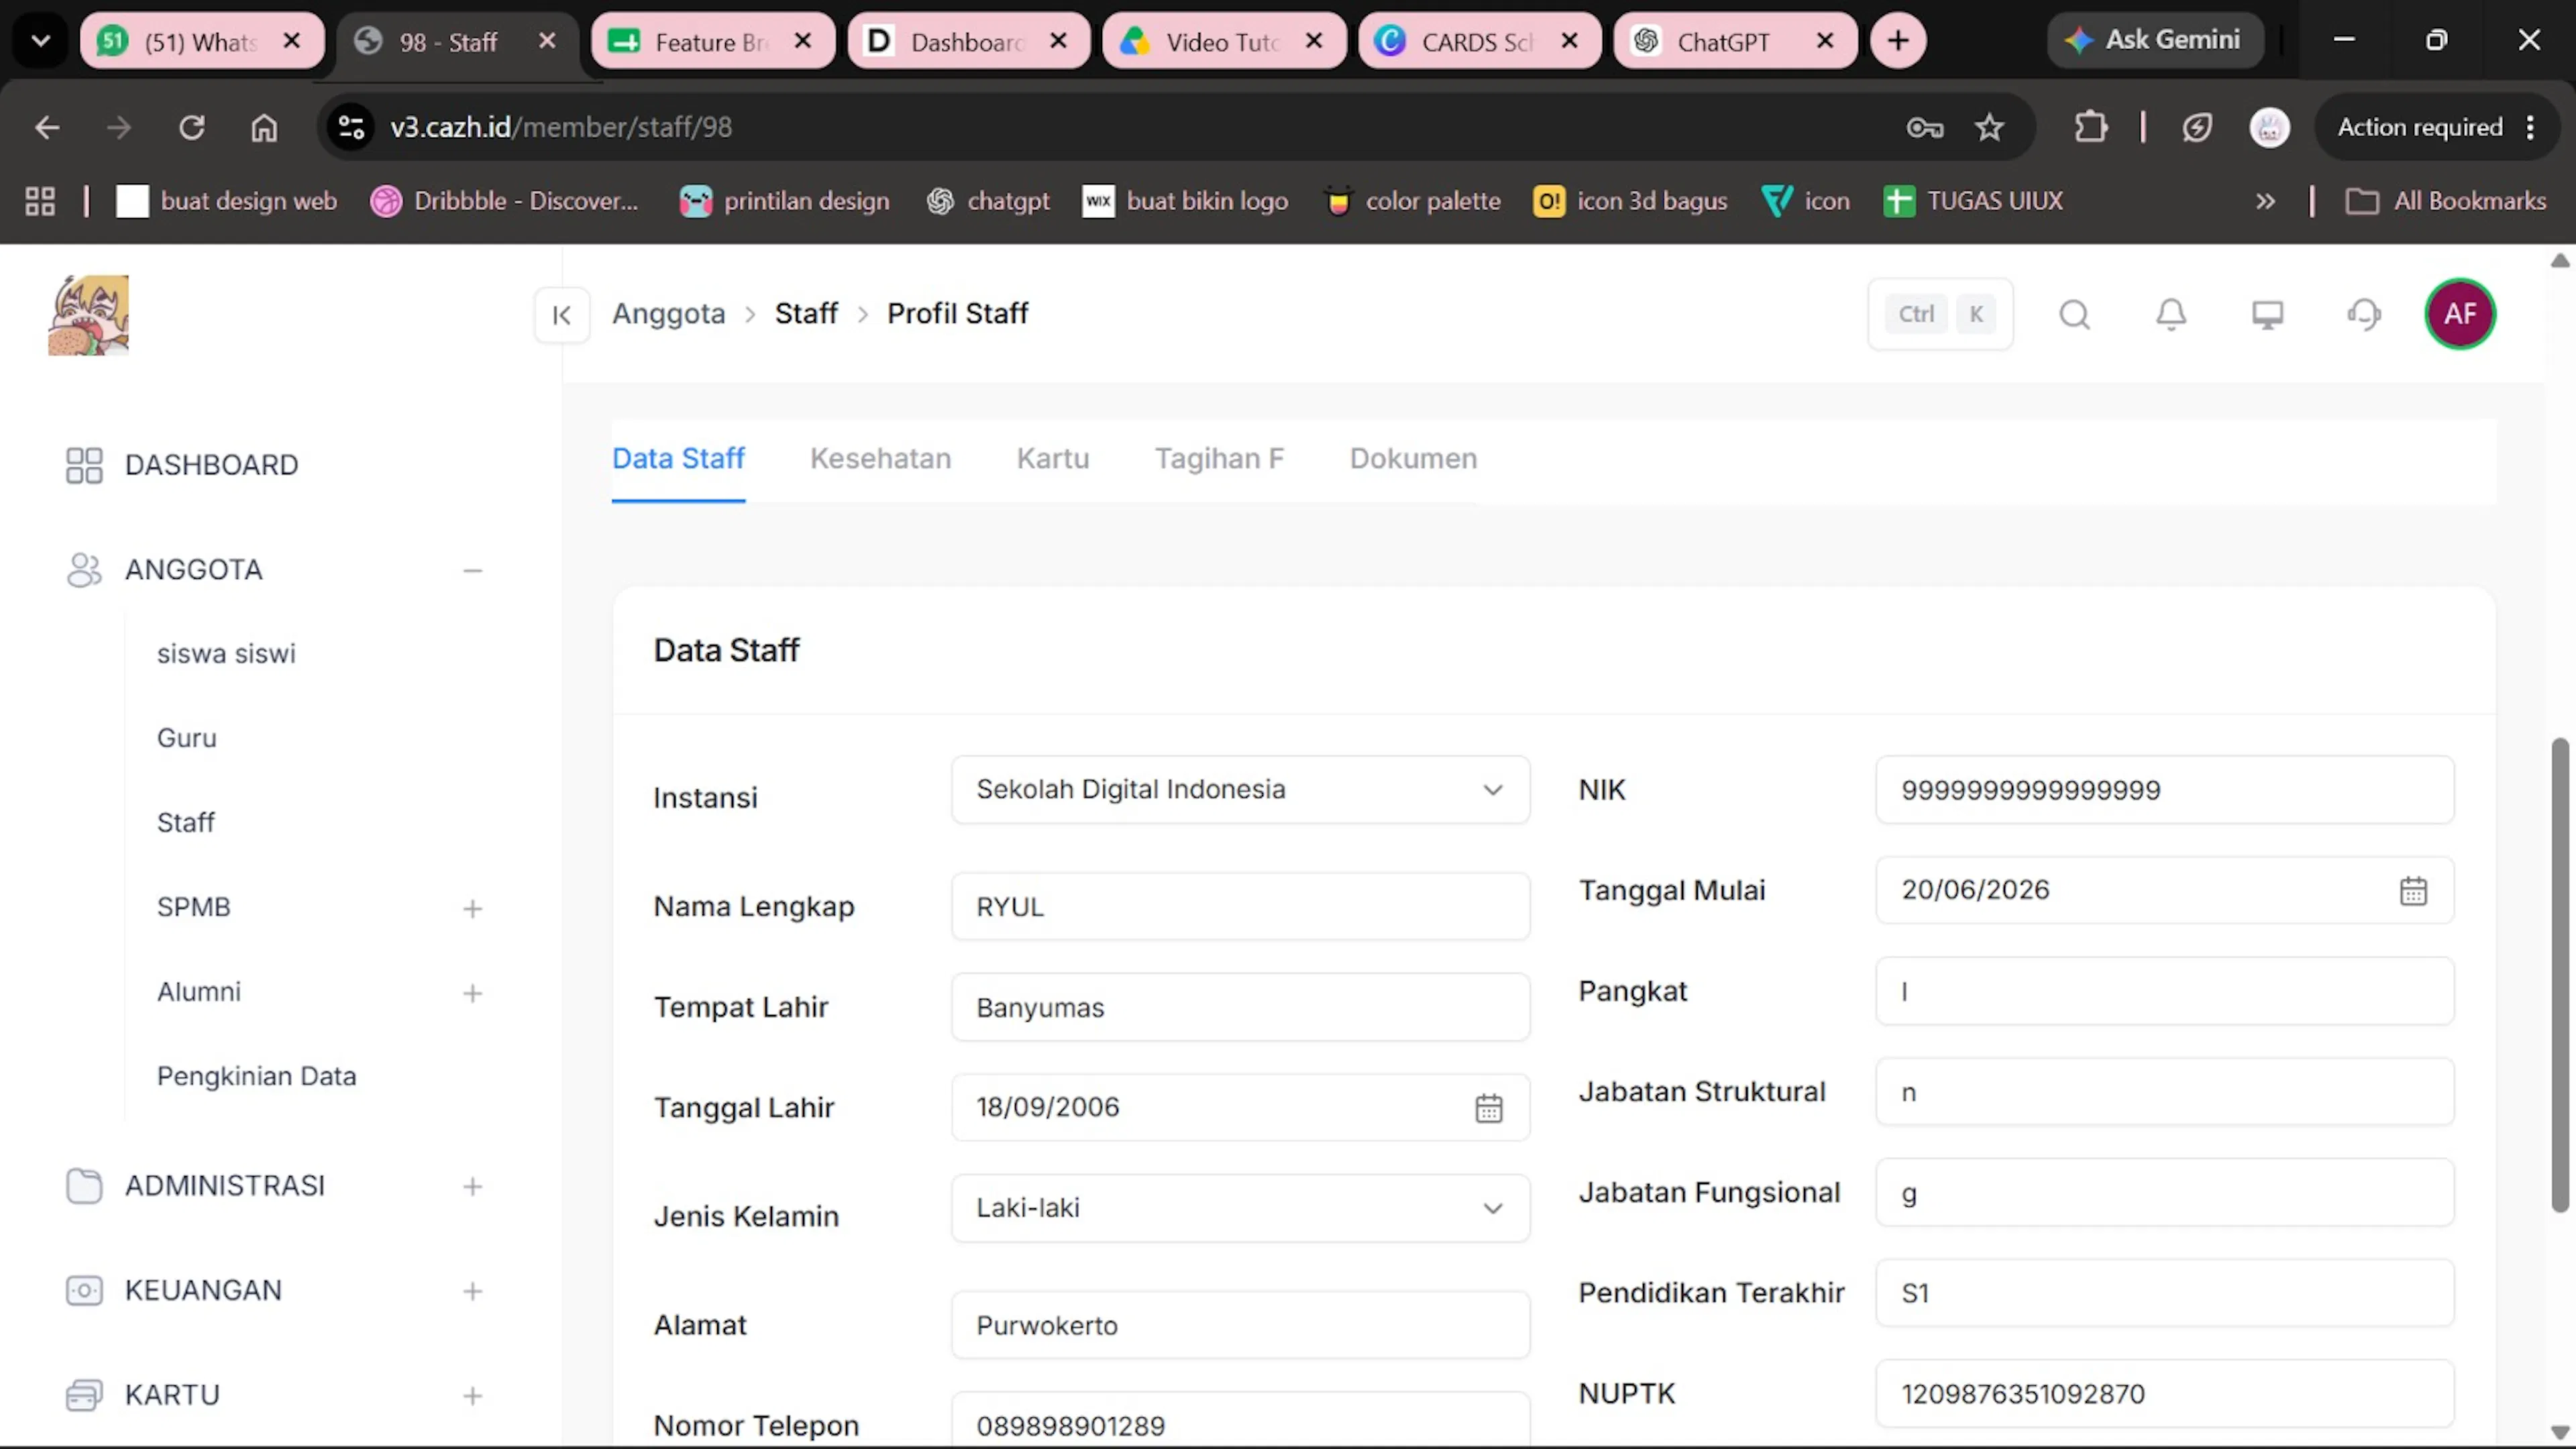Go to Anggota in the breadcrumb
Screen dimensions: 2576x1449
(x=668, y=314)
